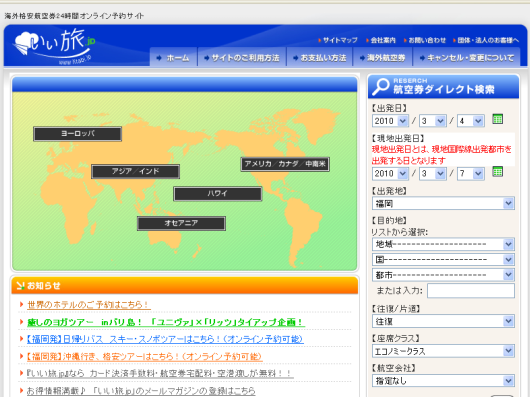Choose ハワイ region button on map
This screenshot has height=397, width=530.
[x=218, y=194]
